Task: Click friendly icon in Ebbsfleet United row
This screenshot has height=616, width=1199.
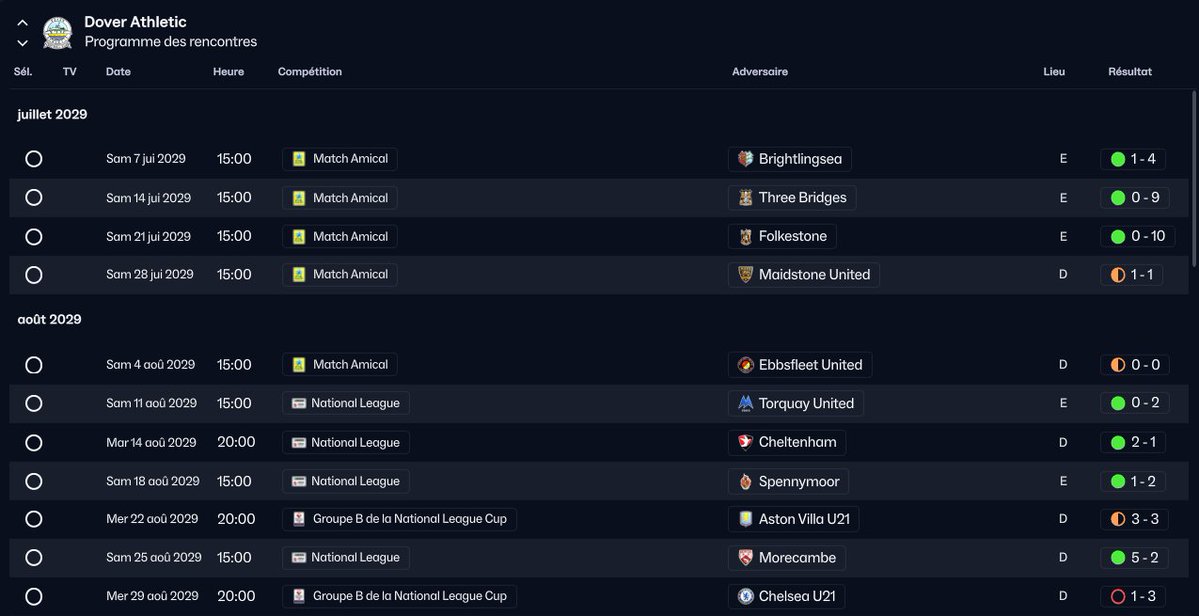Action: (x=299, y=365)
